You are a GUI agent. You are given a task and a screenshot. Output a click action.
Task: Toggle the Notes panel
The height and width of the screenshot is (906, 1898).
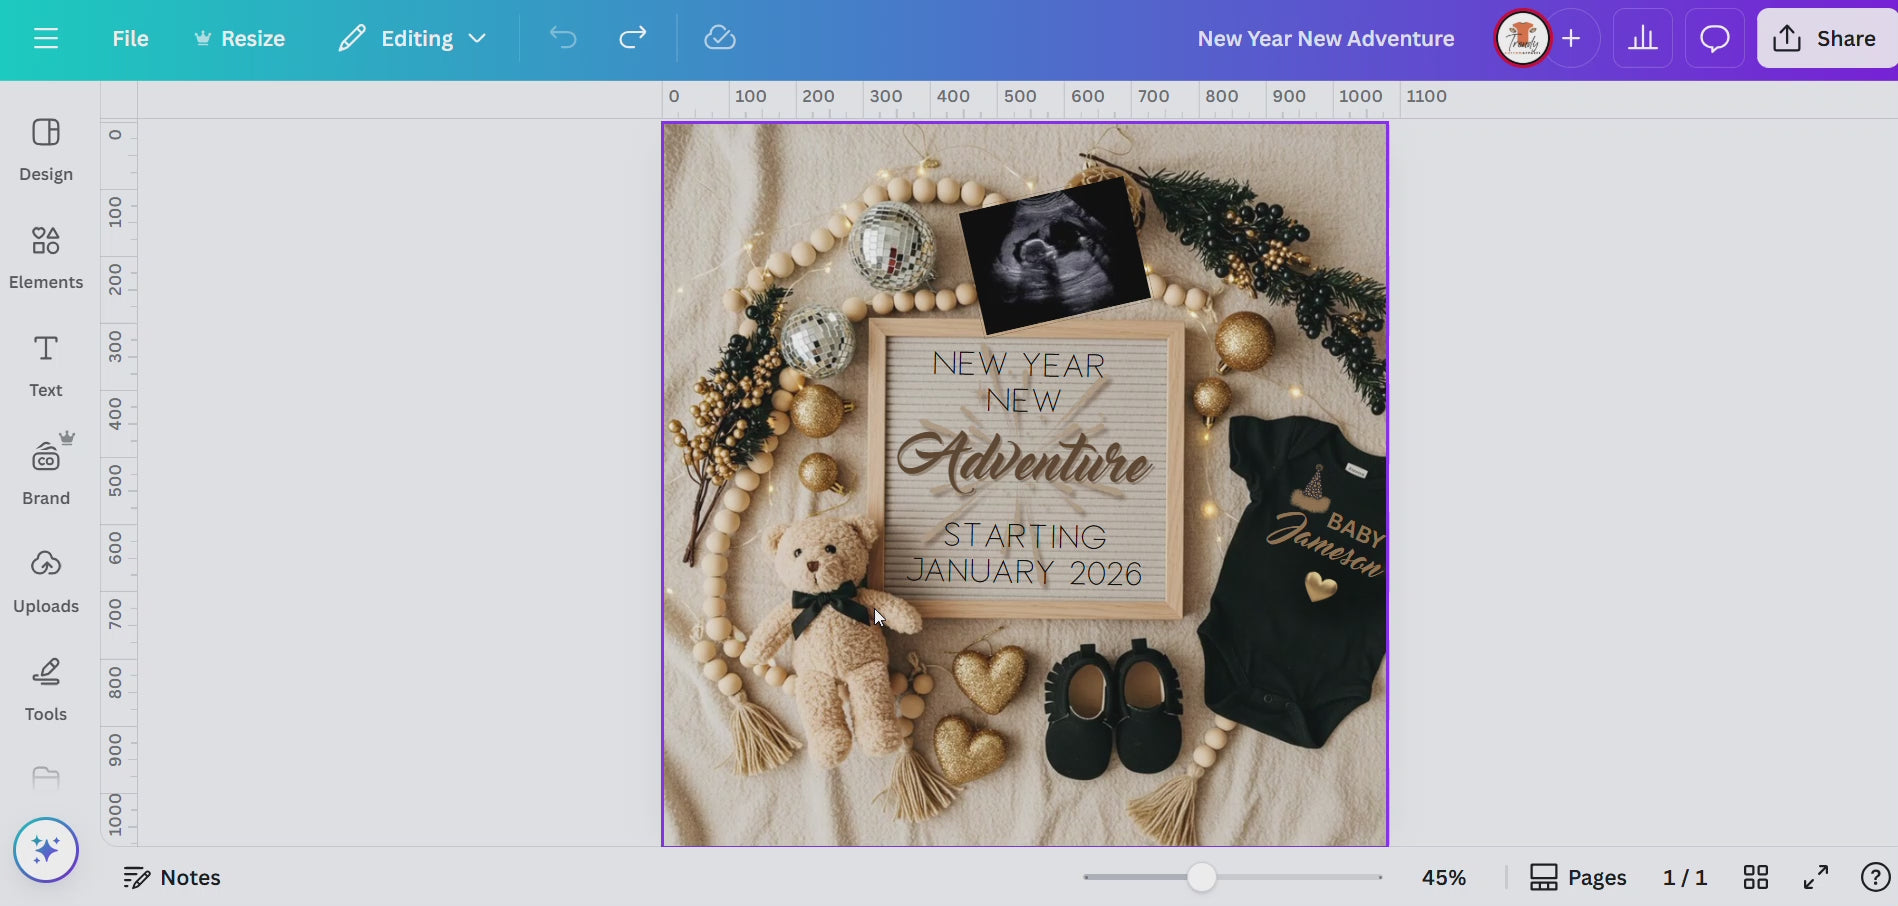click(172, 877)
